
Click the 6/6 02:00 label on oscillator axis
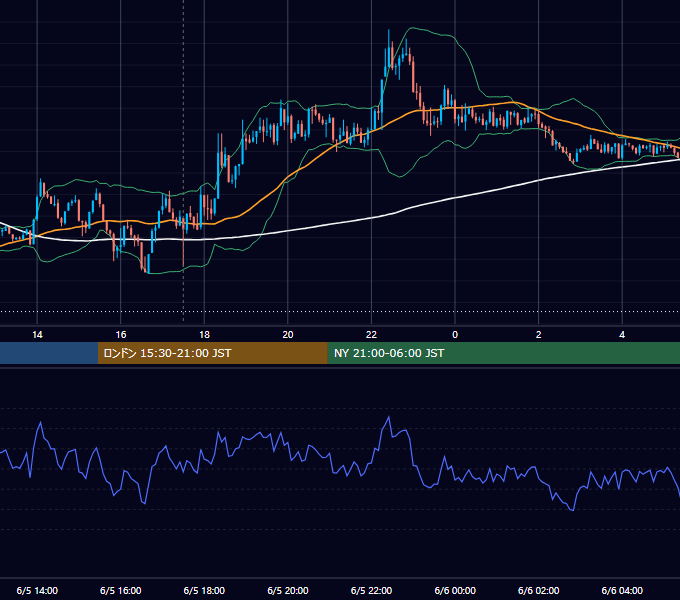point(538,590)
